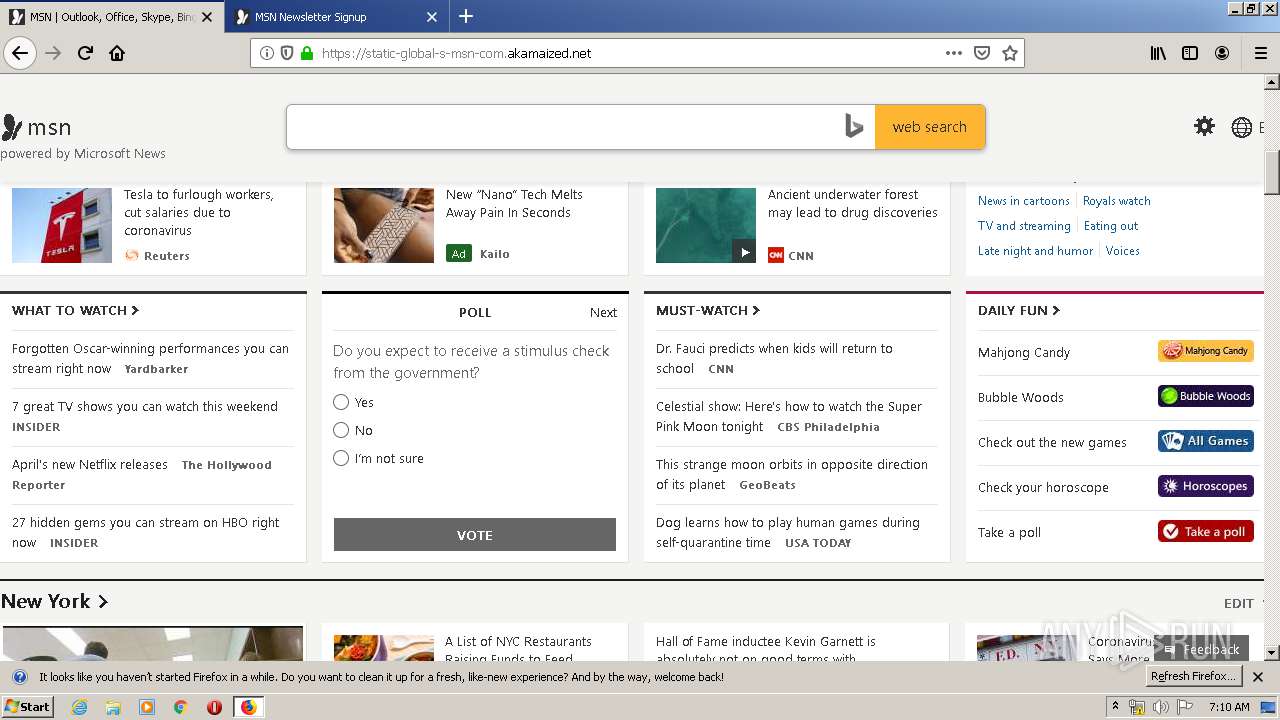
Task: Open Dr. Fauci kids school article
Action: pos(774,358)
